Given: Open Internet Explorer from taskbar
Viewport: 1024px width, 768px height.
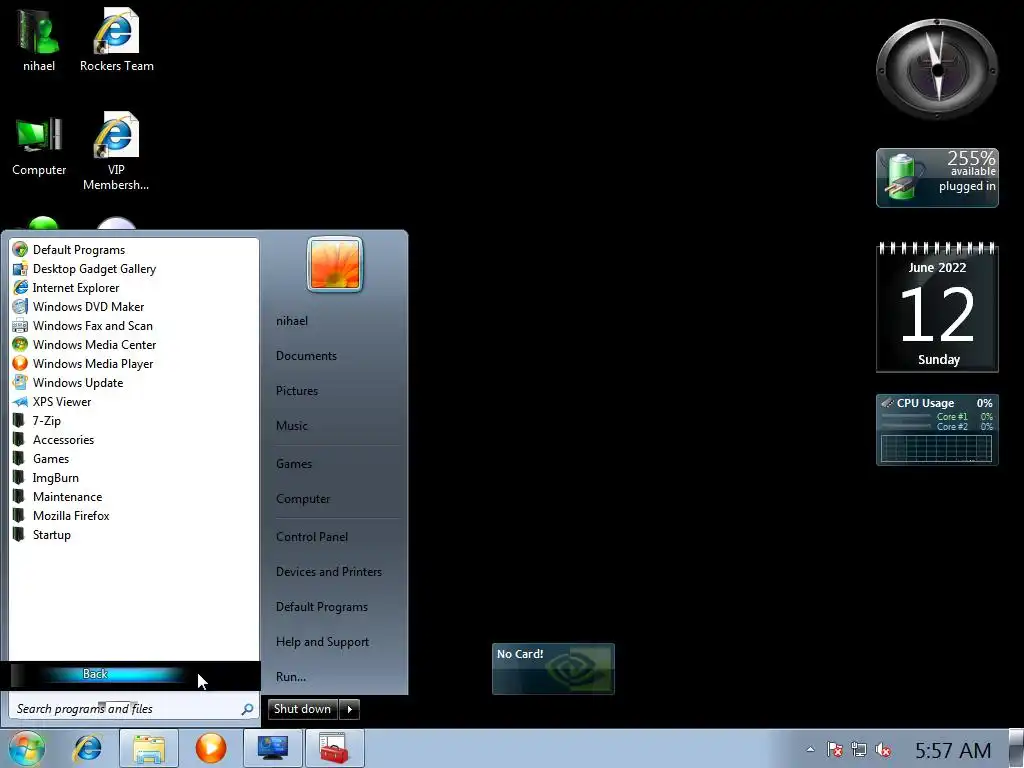Looking at the screenshot, I should coord(88,748).
